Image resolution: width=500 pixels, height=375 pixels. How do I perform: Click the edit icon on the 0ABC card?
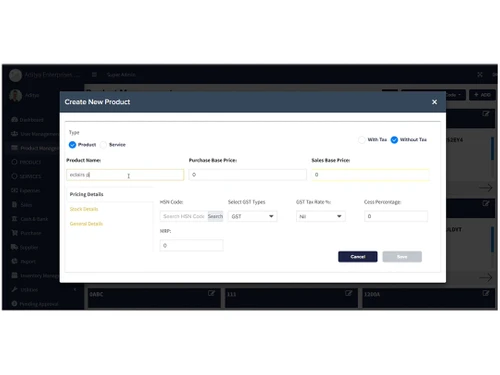click(211, 293)
